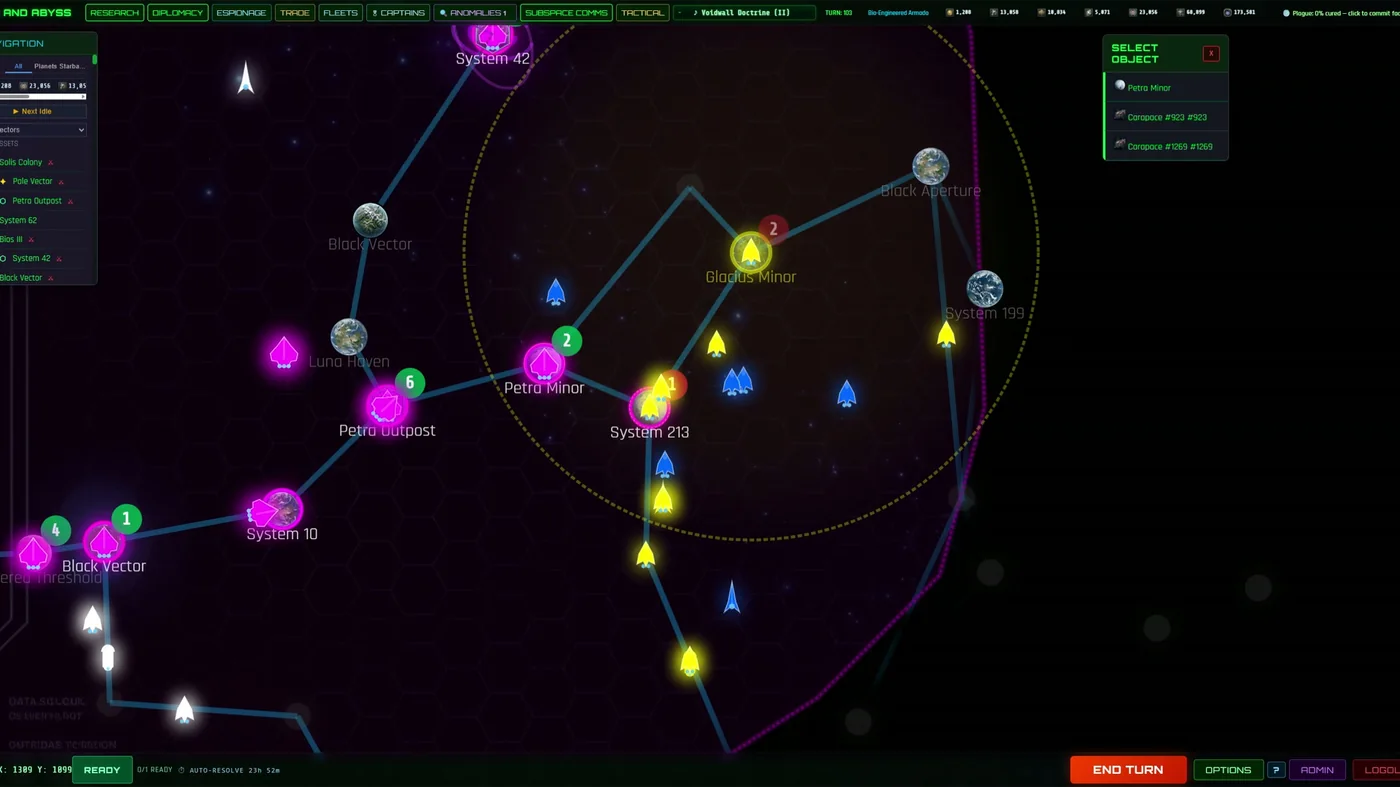Jump to Next Idle unit
Screen dimensions: 1400x787
(x=43, y=111)
